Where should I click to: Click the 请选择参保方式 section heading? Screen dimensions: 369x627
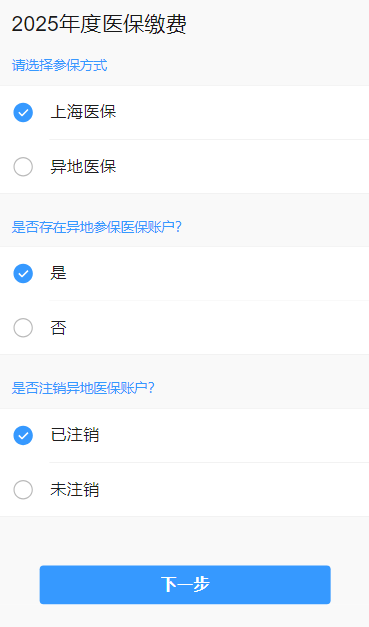60,65
